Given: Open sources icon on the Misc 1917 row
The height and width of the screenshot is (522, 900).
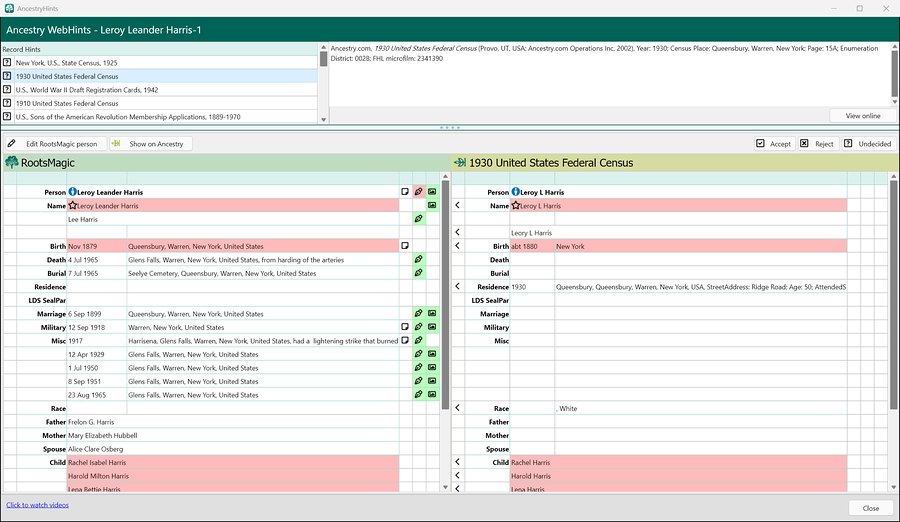Looking at the screenshot, I should (x=419, y=341).
